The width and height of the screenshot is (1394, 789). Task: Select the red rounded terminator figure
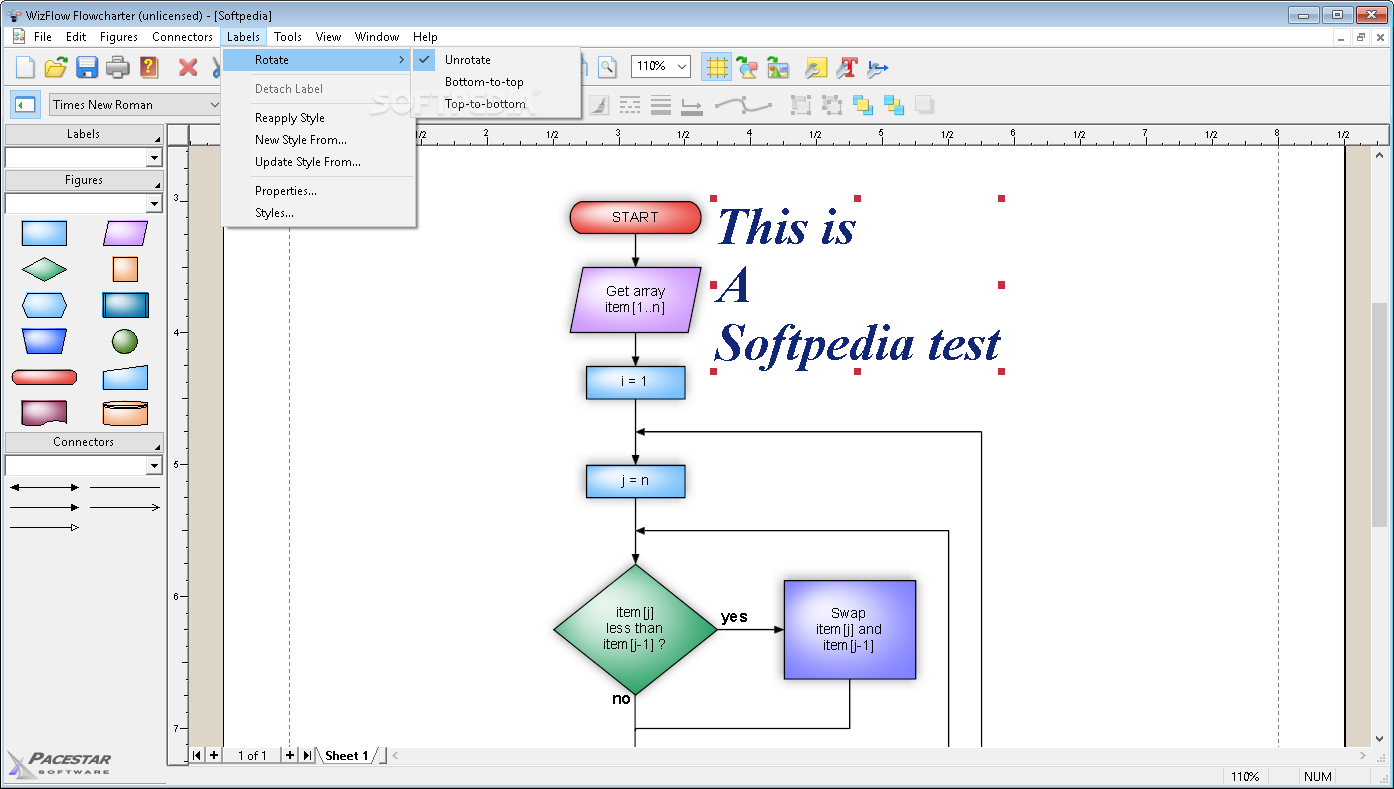44,377
